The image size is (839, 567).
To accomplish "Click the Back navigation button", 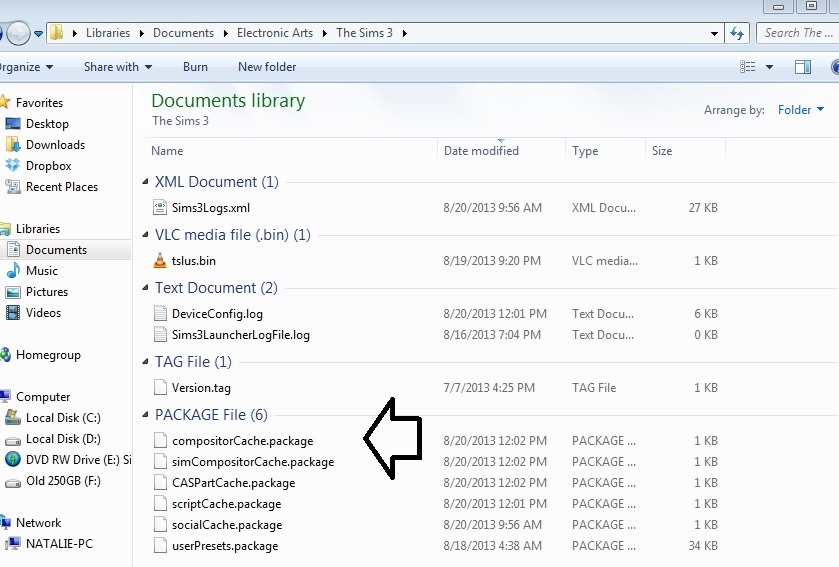I will coord(1,33).
